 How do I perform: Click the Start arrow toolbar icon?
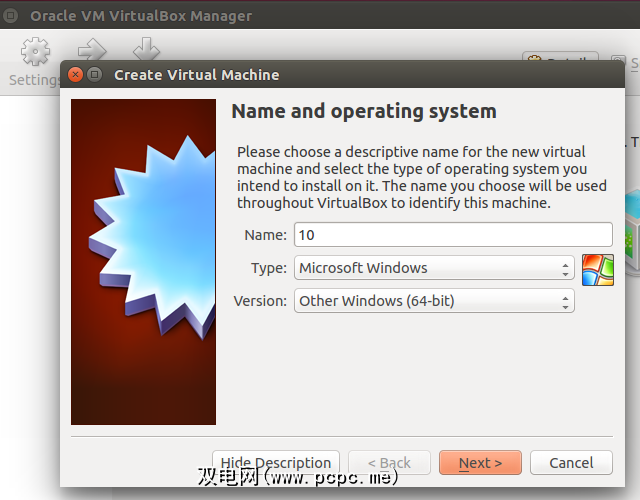[x=92, y=49]
